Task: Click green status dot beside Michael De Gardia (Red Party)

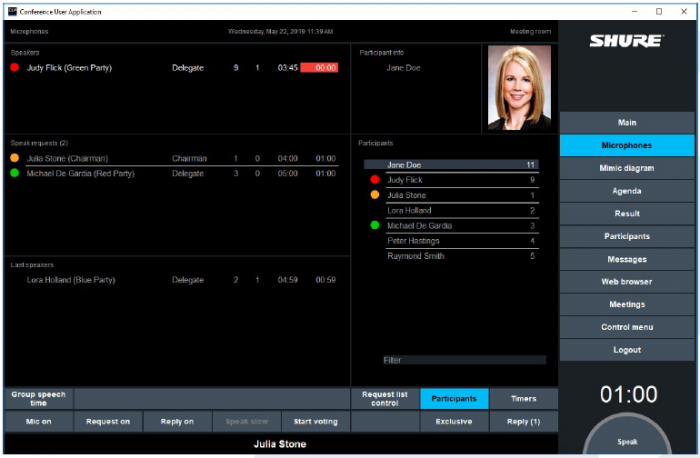Action: [14, 173]
